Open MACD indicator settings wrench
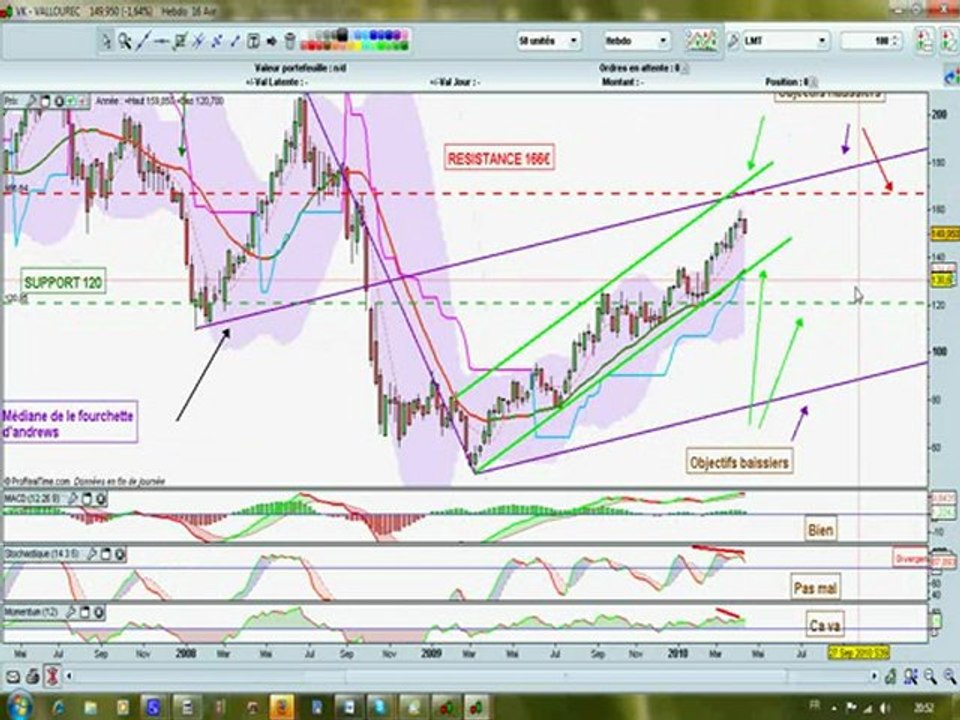The image size is (960, 720). point(72,499)
